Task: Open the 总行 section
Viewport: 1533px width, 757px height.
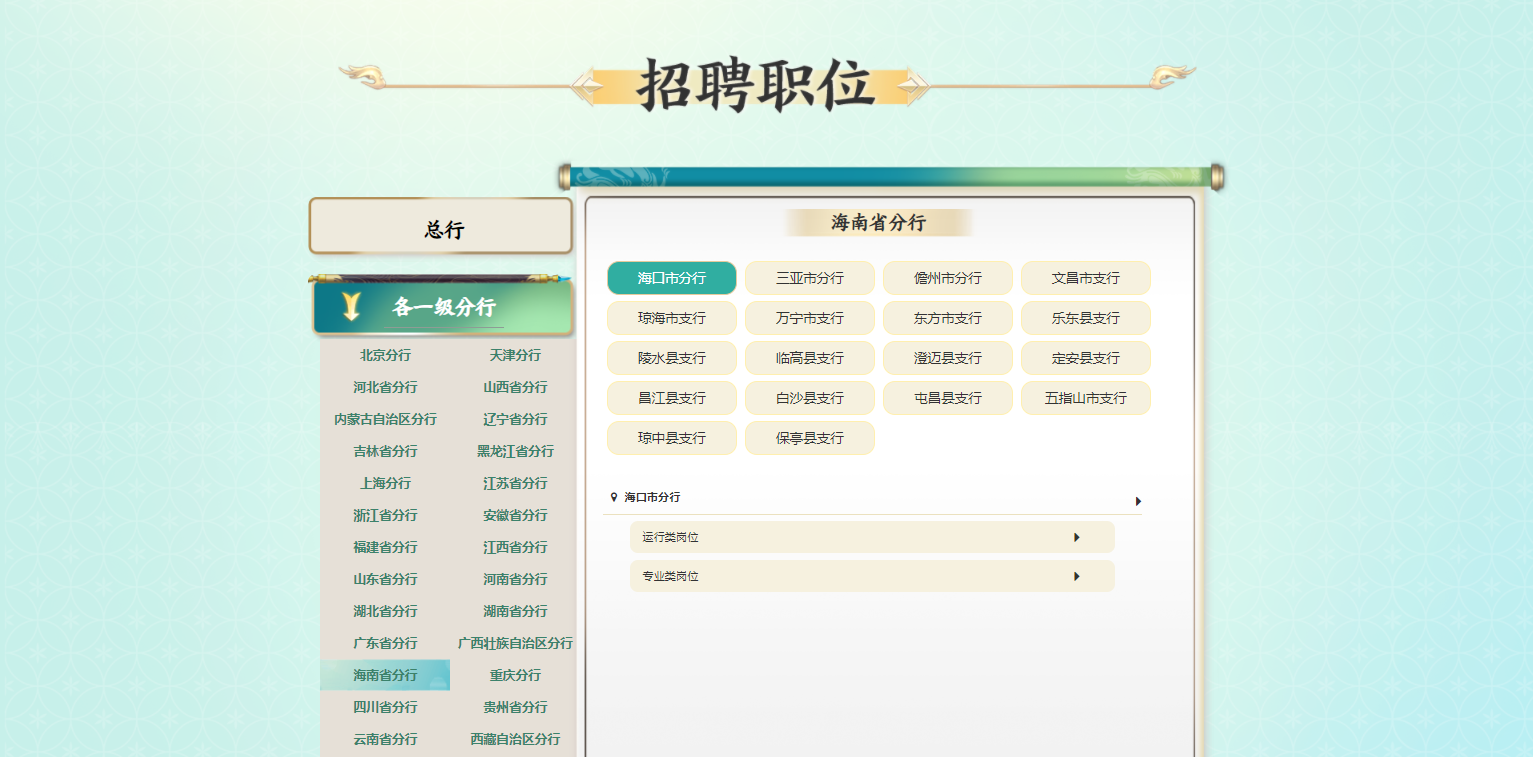Action: pos(441,226)
